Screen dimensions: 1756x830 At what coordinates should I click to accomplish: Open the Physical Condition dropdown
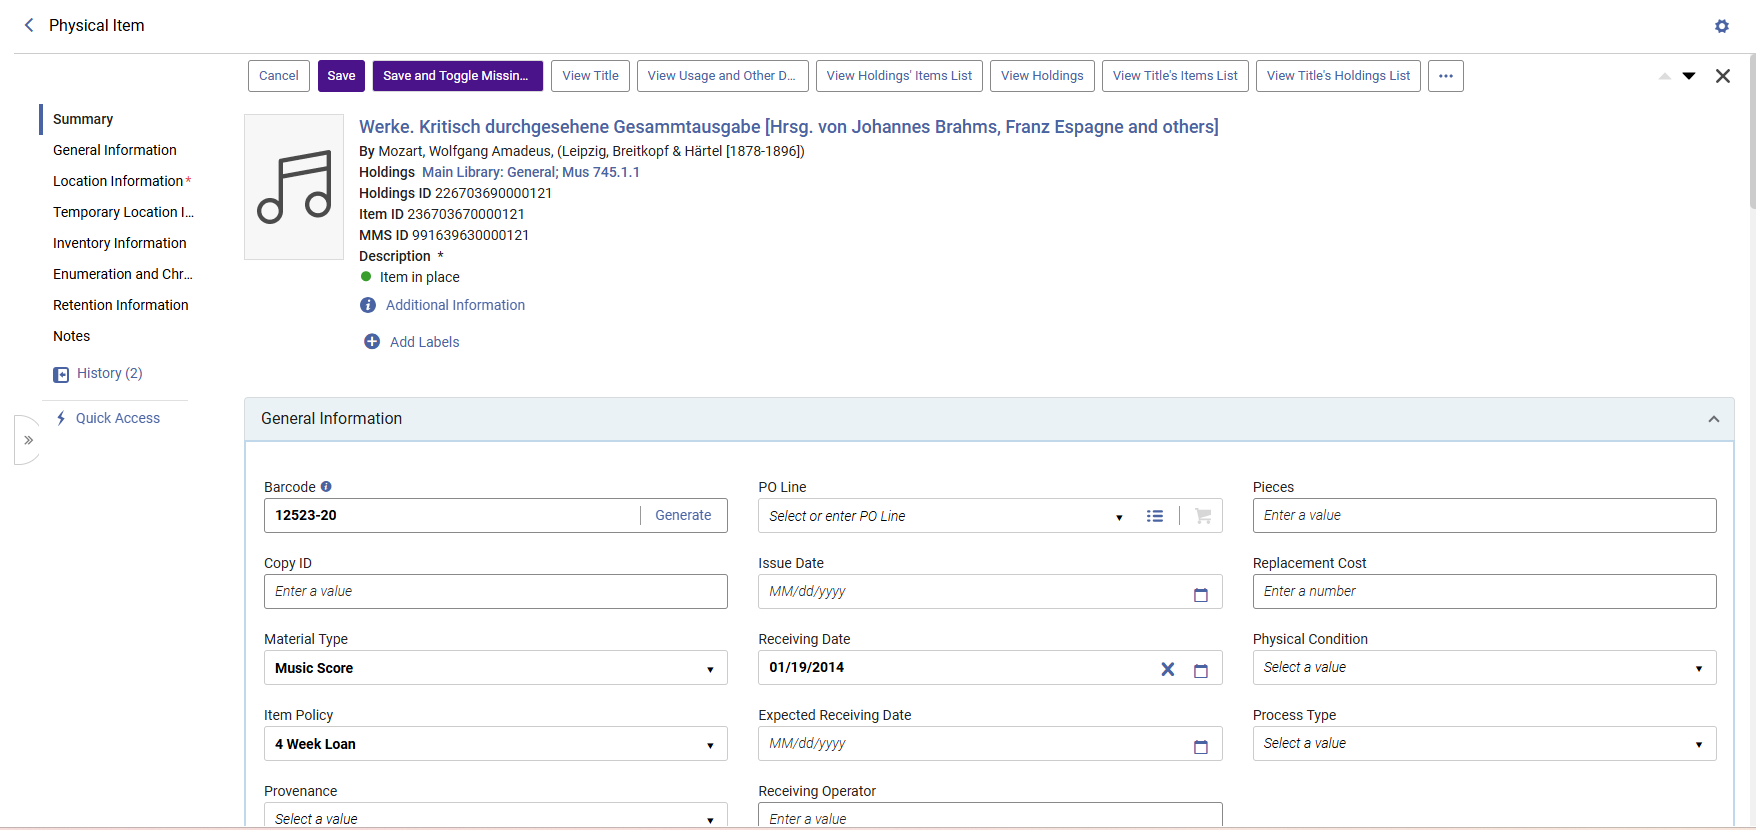click(x=1484, y=668)
